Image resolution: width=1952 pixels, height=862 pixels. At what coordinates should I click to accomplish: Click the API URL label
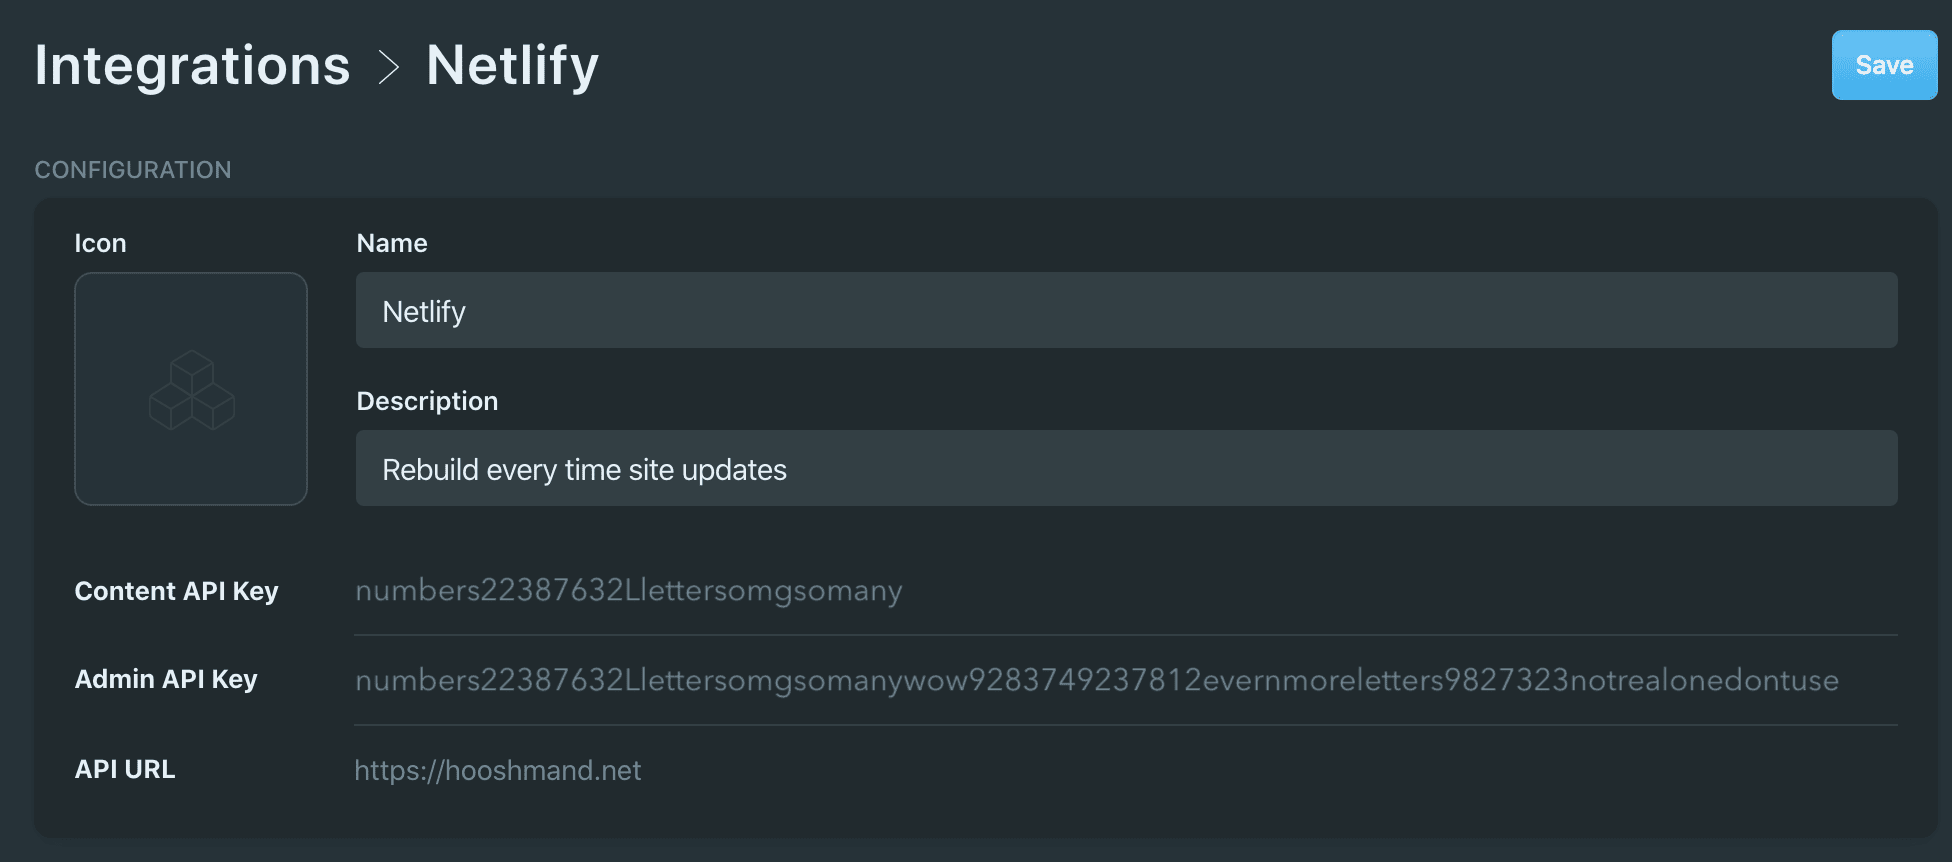(125, 769)
